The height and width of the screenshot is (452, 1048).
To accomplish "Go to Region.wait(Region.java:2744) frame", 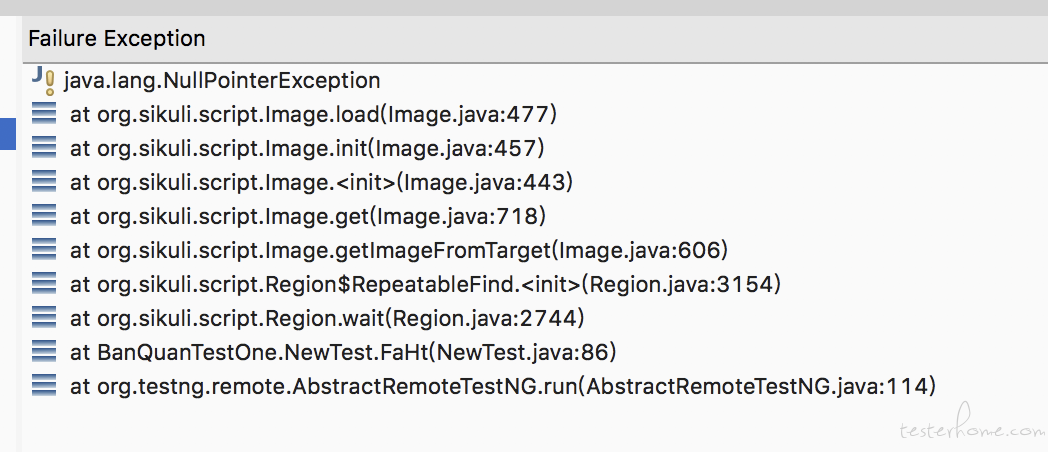I will [x=327, y=318].
